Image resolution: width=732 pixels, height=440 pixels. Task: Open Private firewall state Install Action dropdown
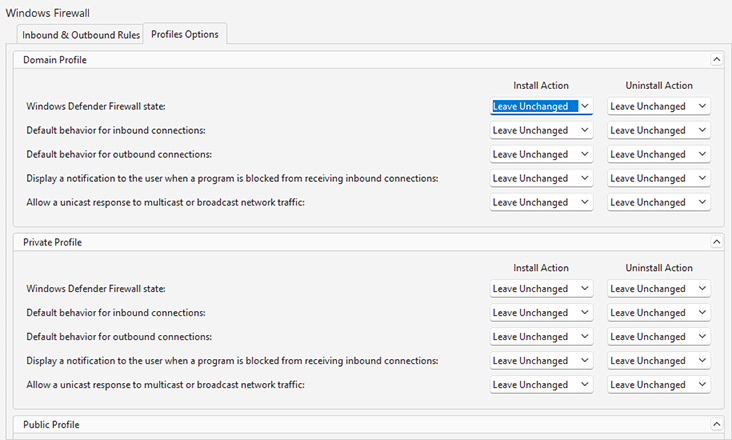point(541,288)
